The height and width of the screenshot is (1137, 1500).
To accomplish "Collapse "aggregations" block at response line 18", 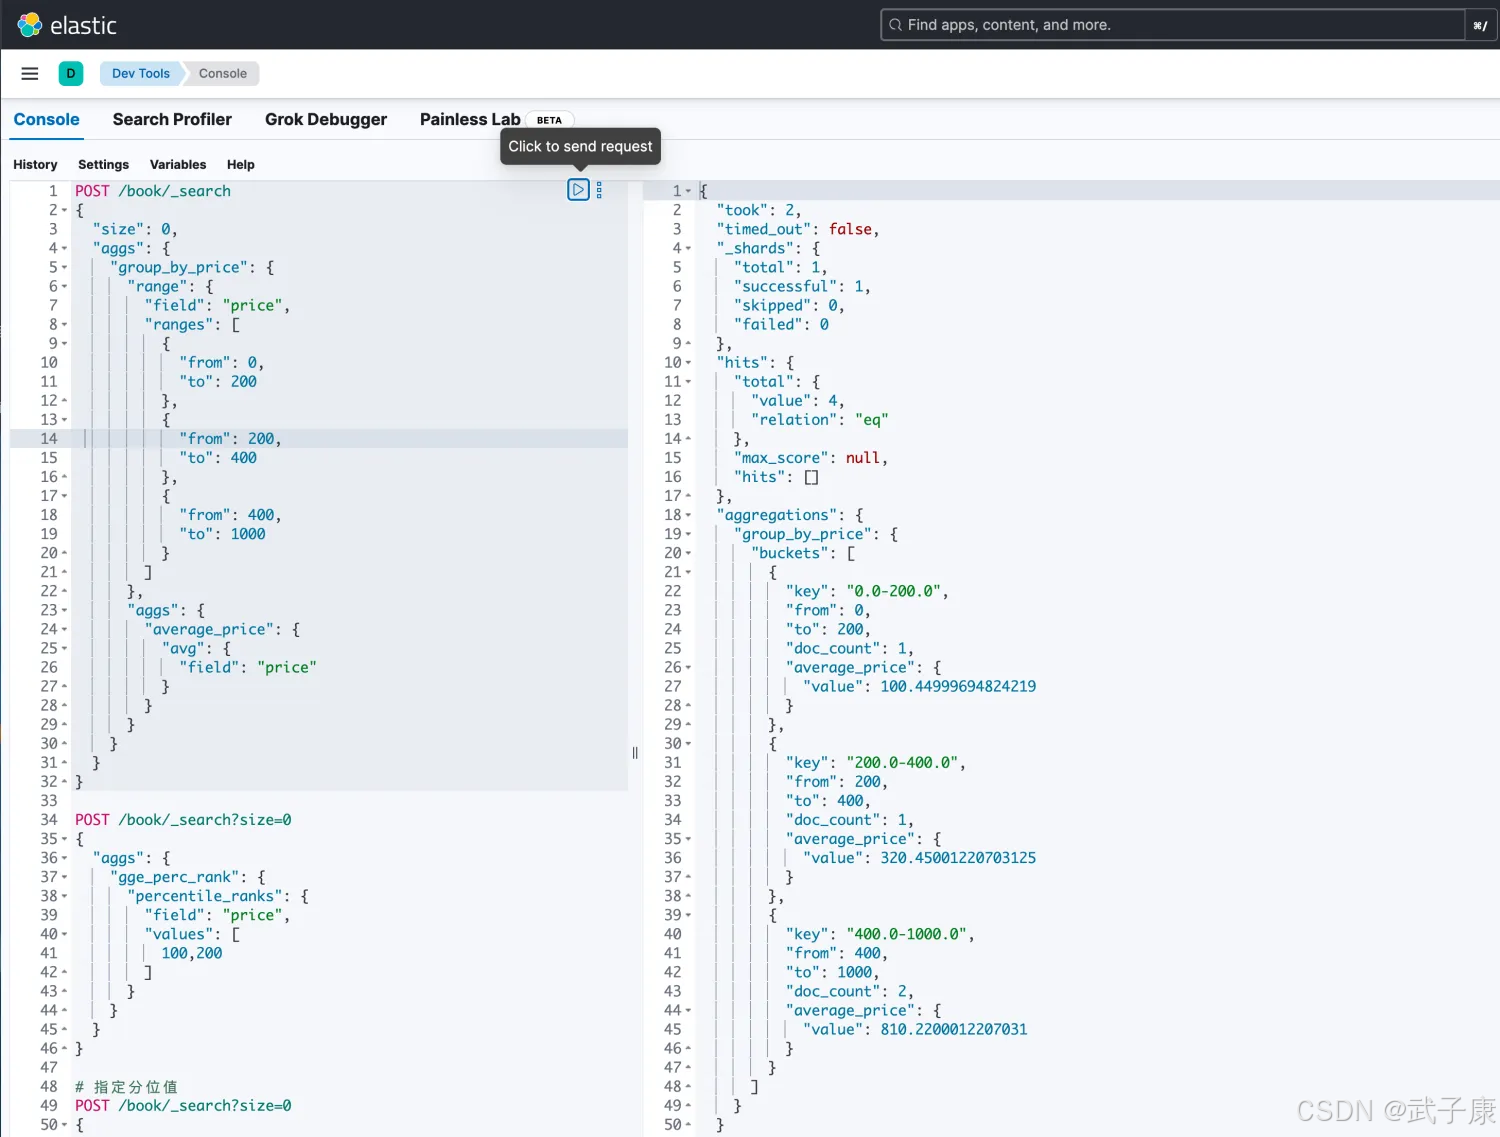I will pos(688,516).
